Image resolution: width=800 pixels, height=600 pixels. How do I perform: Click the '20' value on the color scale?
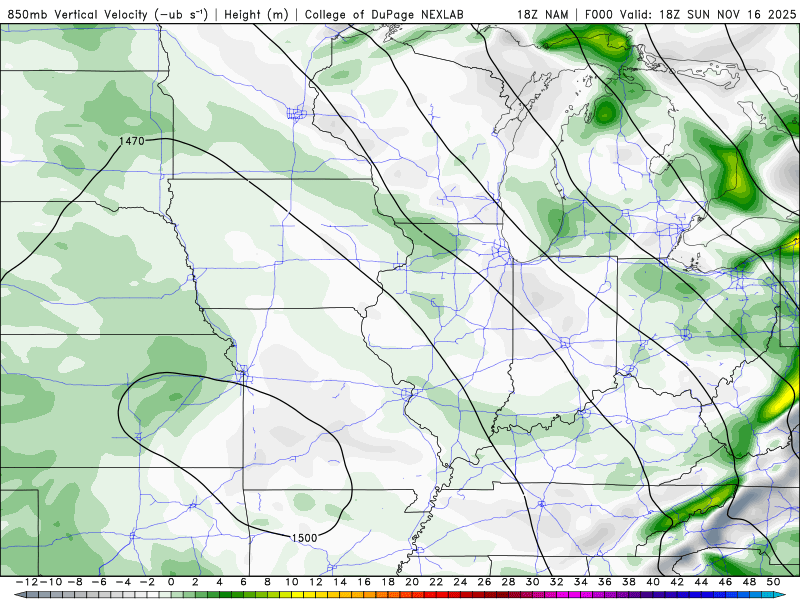(x=412, y=582)
